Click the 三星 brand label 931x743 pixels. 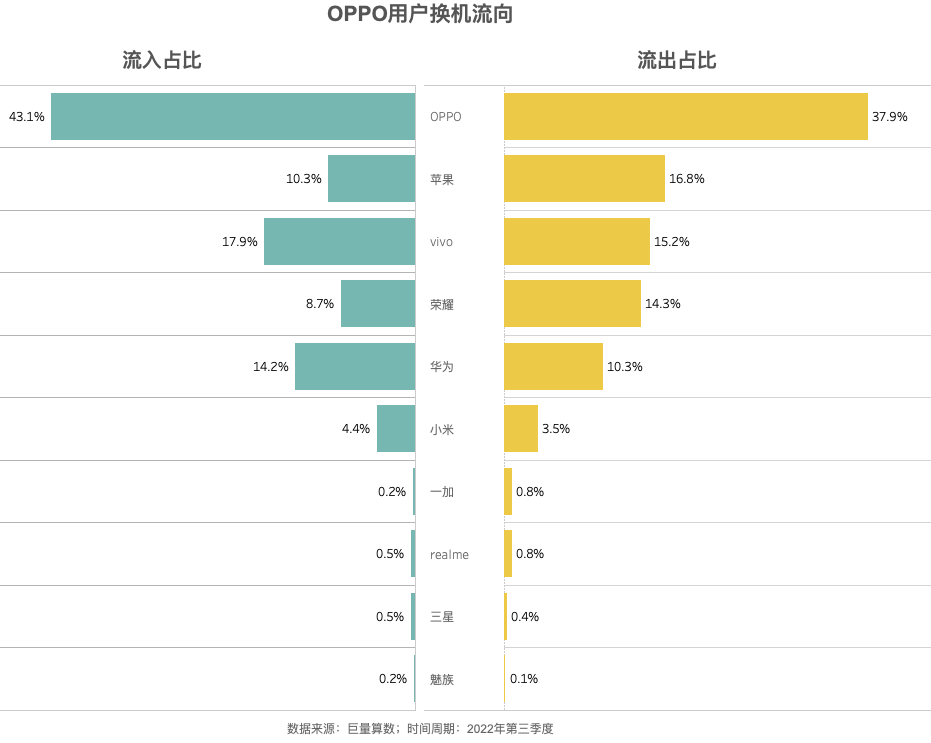[442, 617]
